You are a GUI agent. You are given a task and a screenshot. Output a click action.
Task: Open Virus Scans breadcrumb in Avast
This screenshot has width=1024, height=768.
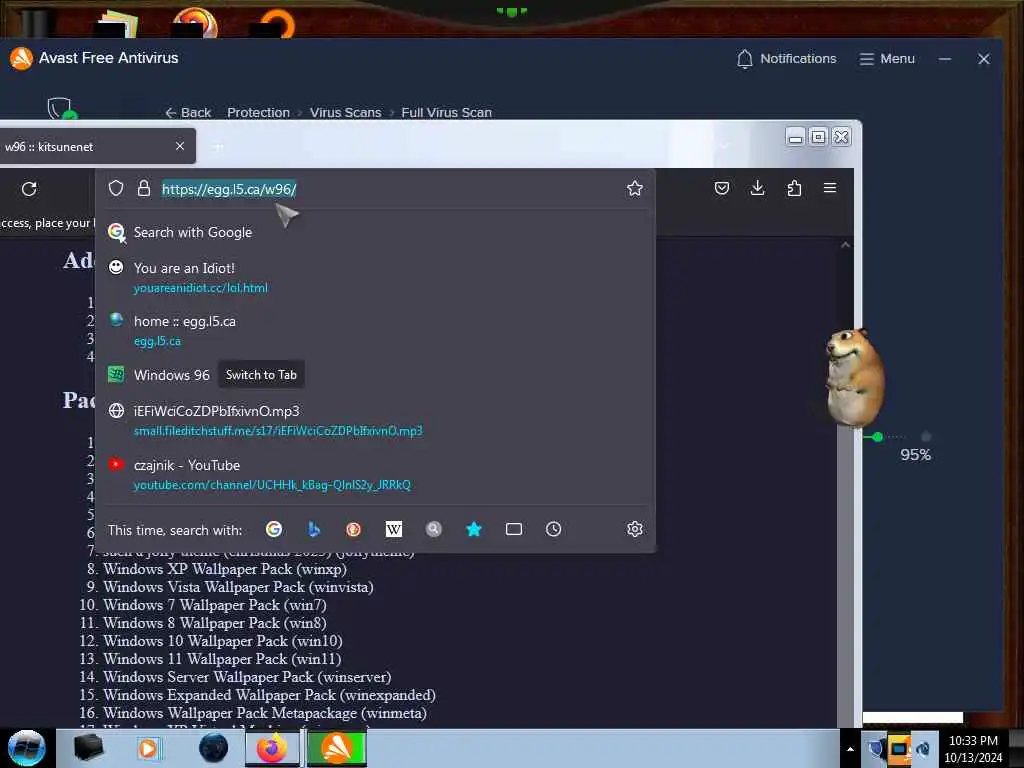345,112
